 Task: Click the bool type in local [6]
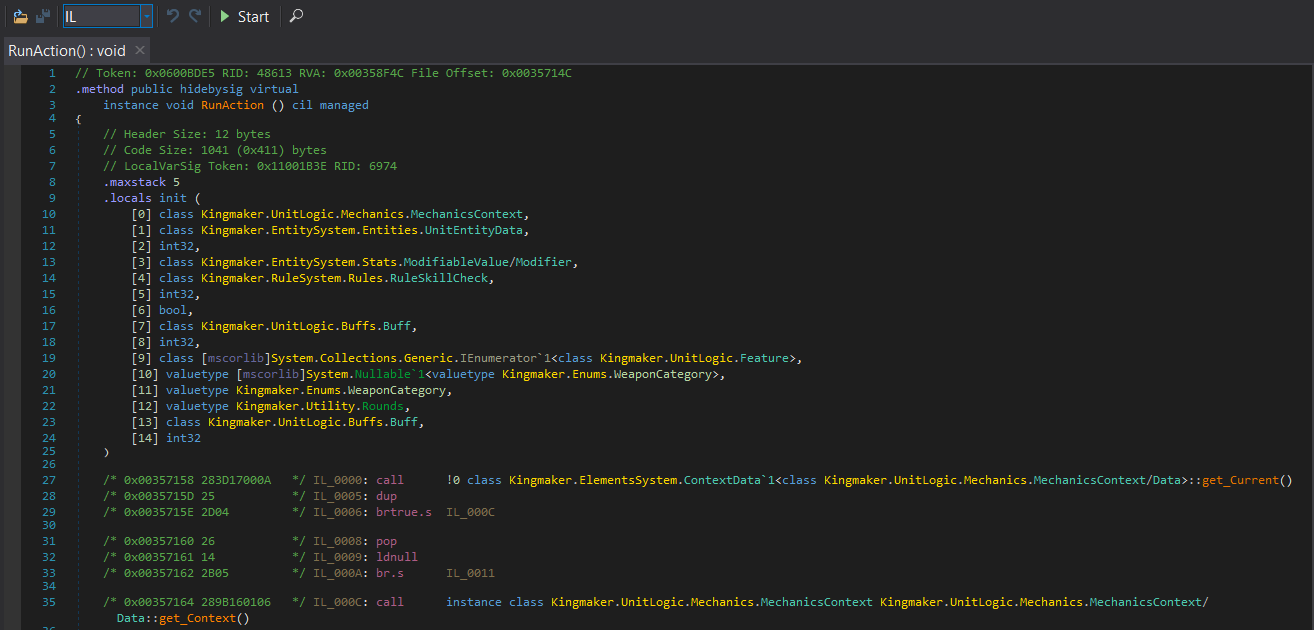[x=173, y=310]
